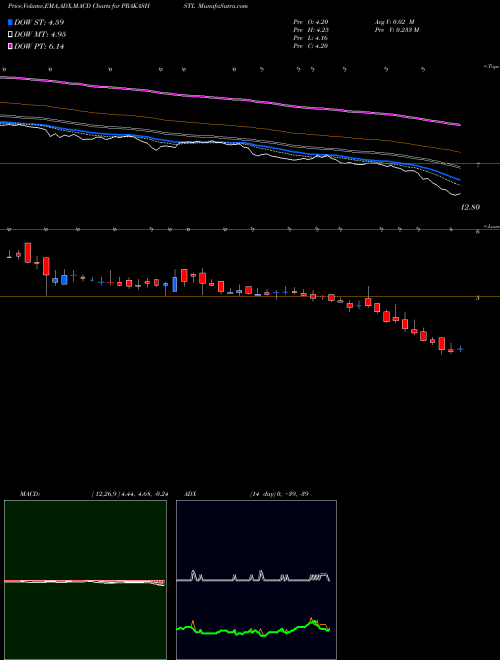This screenshot has height=660, width=500.
Task: Click the last blue candlestick at the far right
Action: (460, 349)
